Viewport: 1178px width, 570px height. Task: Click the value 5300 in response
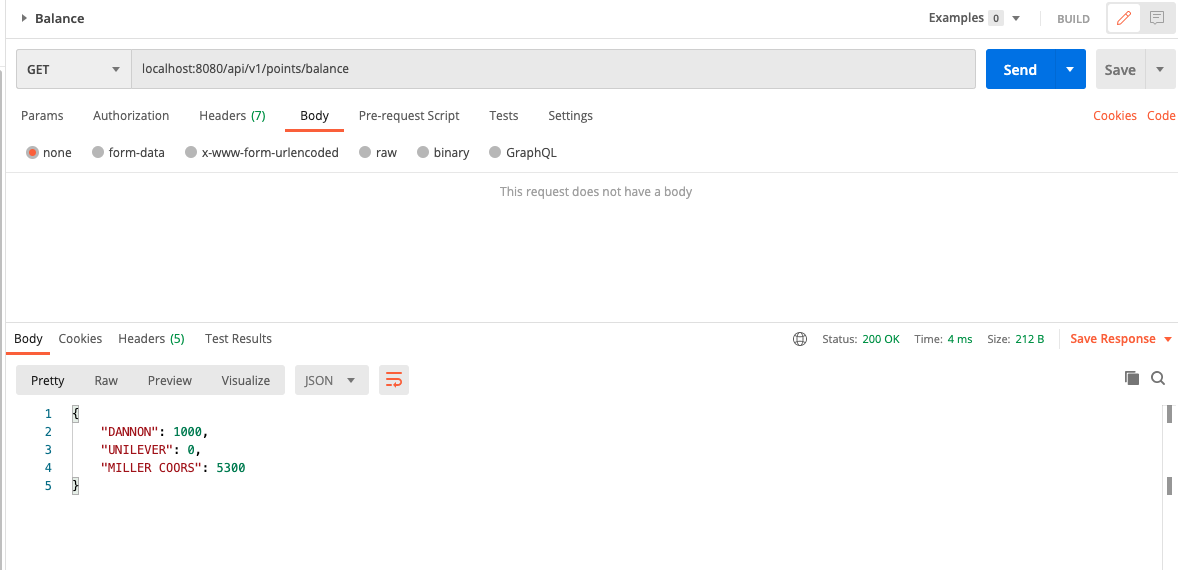[231, 468]
